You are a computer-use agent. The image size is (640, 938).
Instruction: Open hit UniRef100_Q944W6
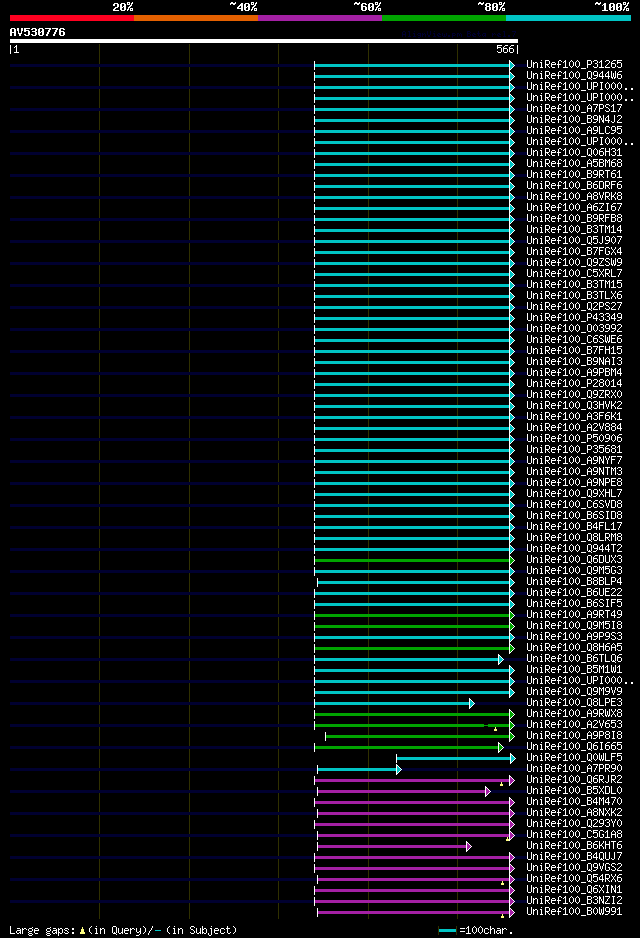click(x=574, y=75)
